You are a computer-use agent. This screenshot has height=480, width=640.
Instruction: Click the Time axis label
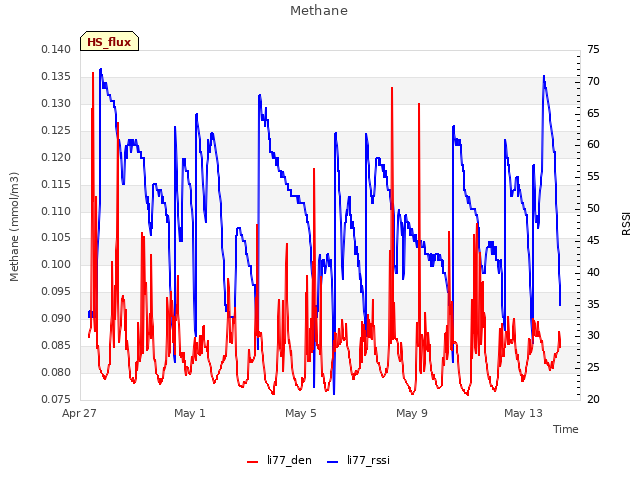(x=566, y=429)
